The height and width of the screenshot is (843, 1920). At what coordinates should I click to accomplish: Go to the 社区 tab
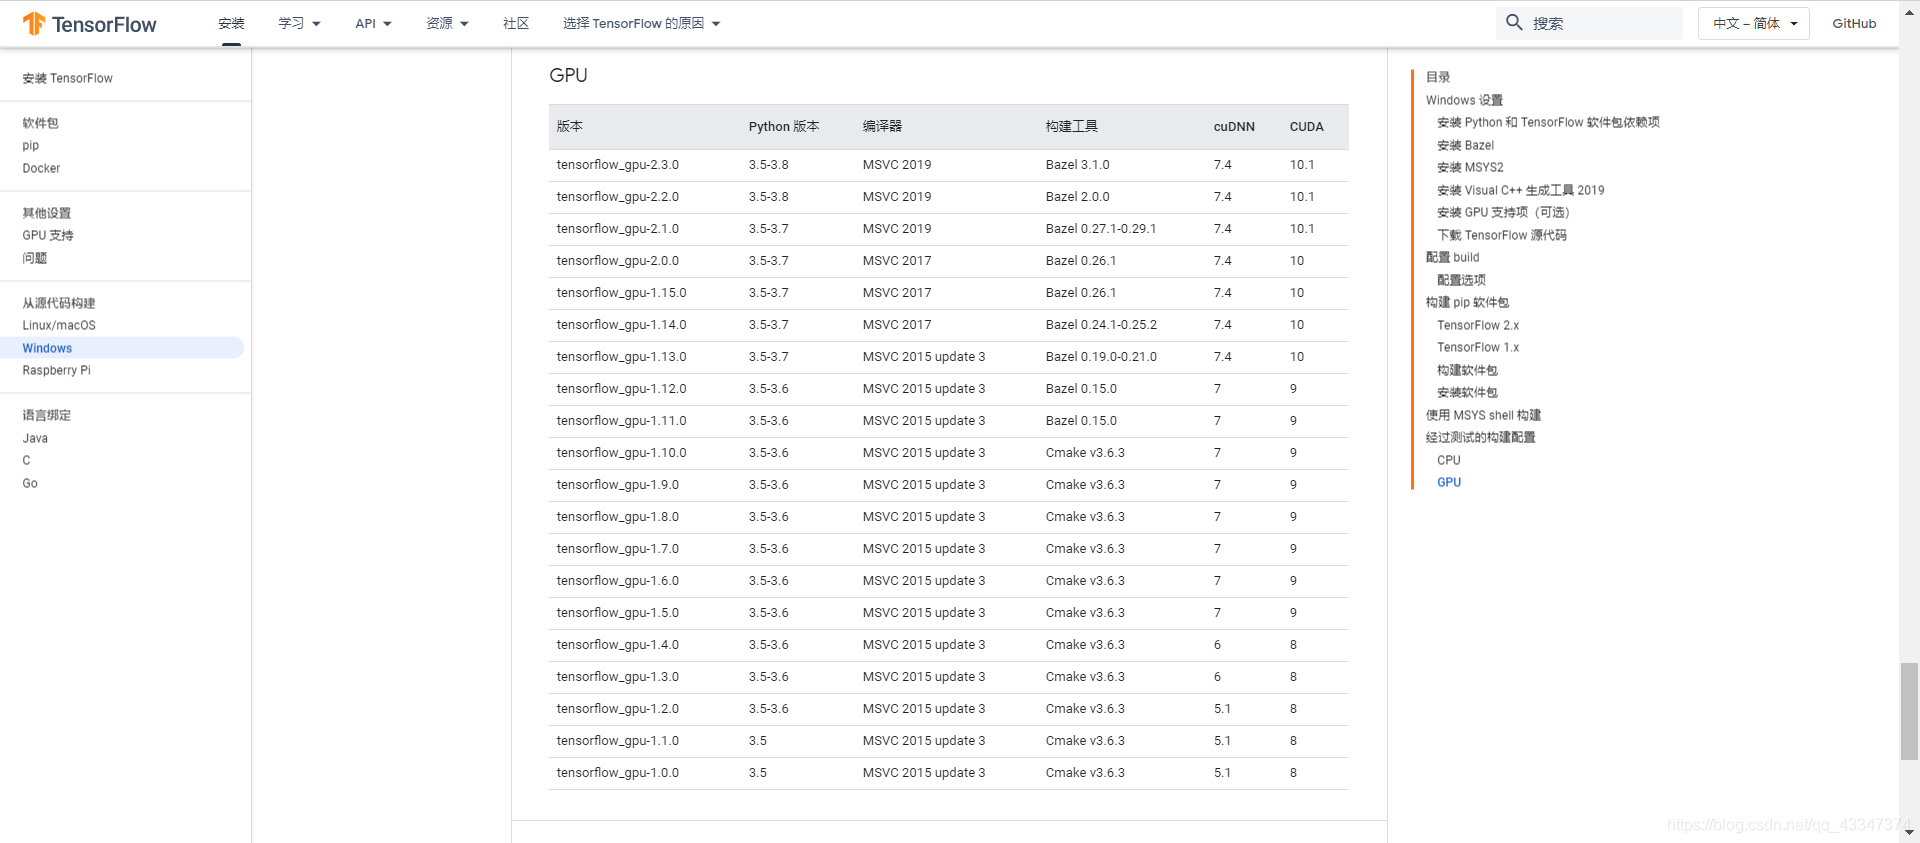516,23
